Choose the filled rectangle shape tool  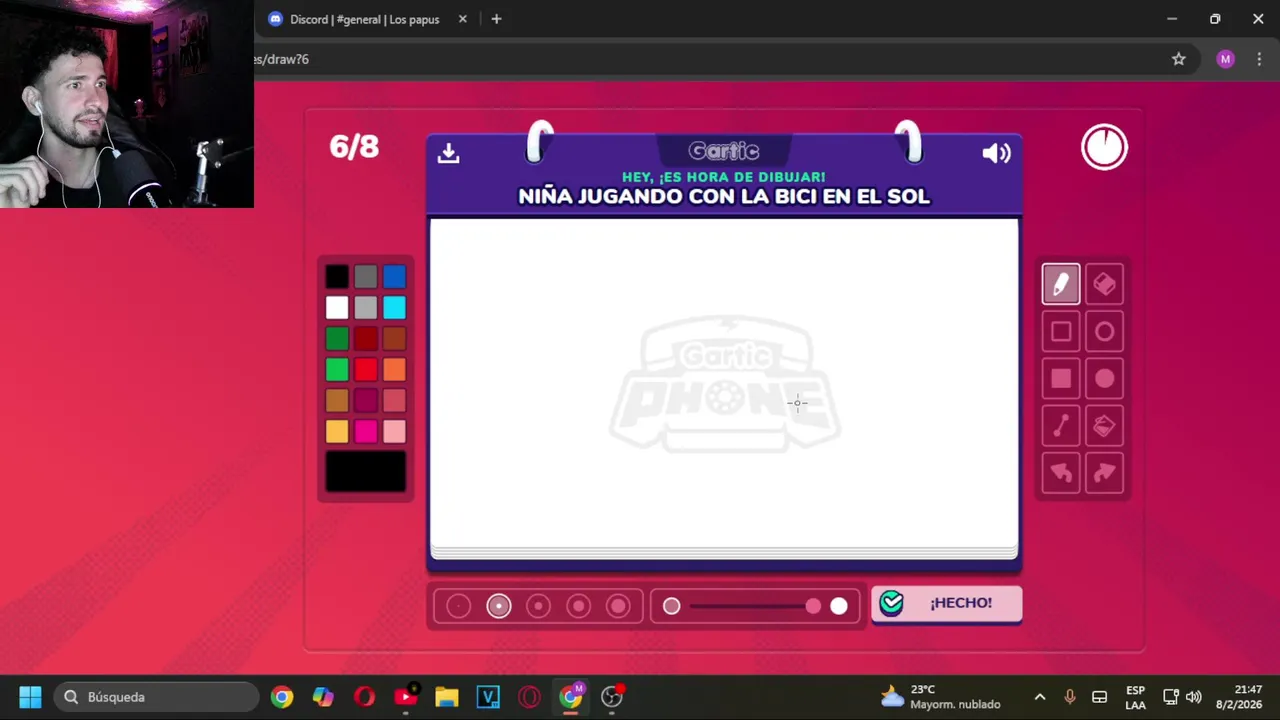pos(1061,378)
